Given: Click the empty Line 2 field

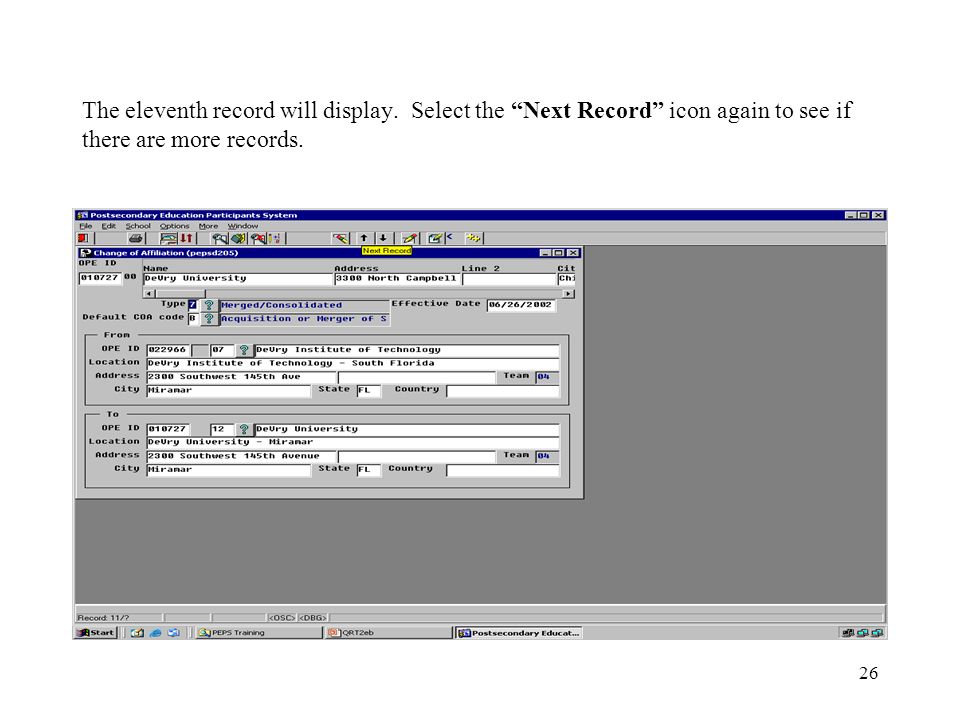Looking at the screenshot, I should [508, 279].
